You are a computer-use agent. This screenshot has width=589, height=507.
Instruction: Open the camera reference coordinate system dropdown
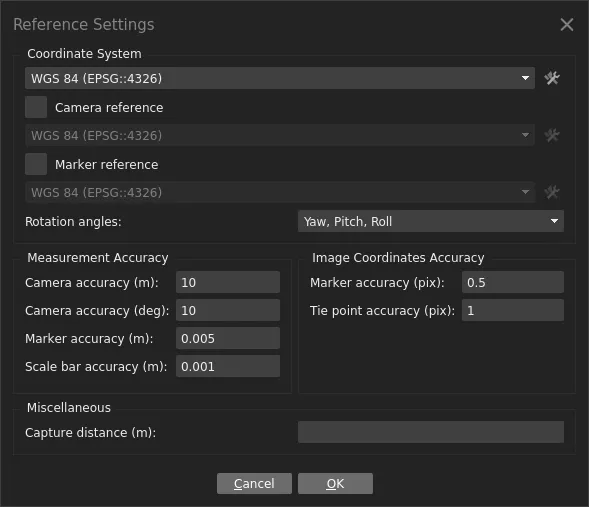click(280, 135)
